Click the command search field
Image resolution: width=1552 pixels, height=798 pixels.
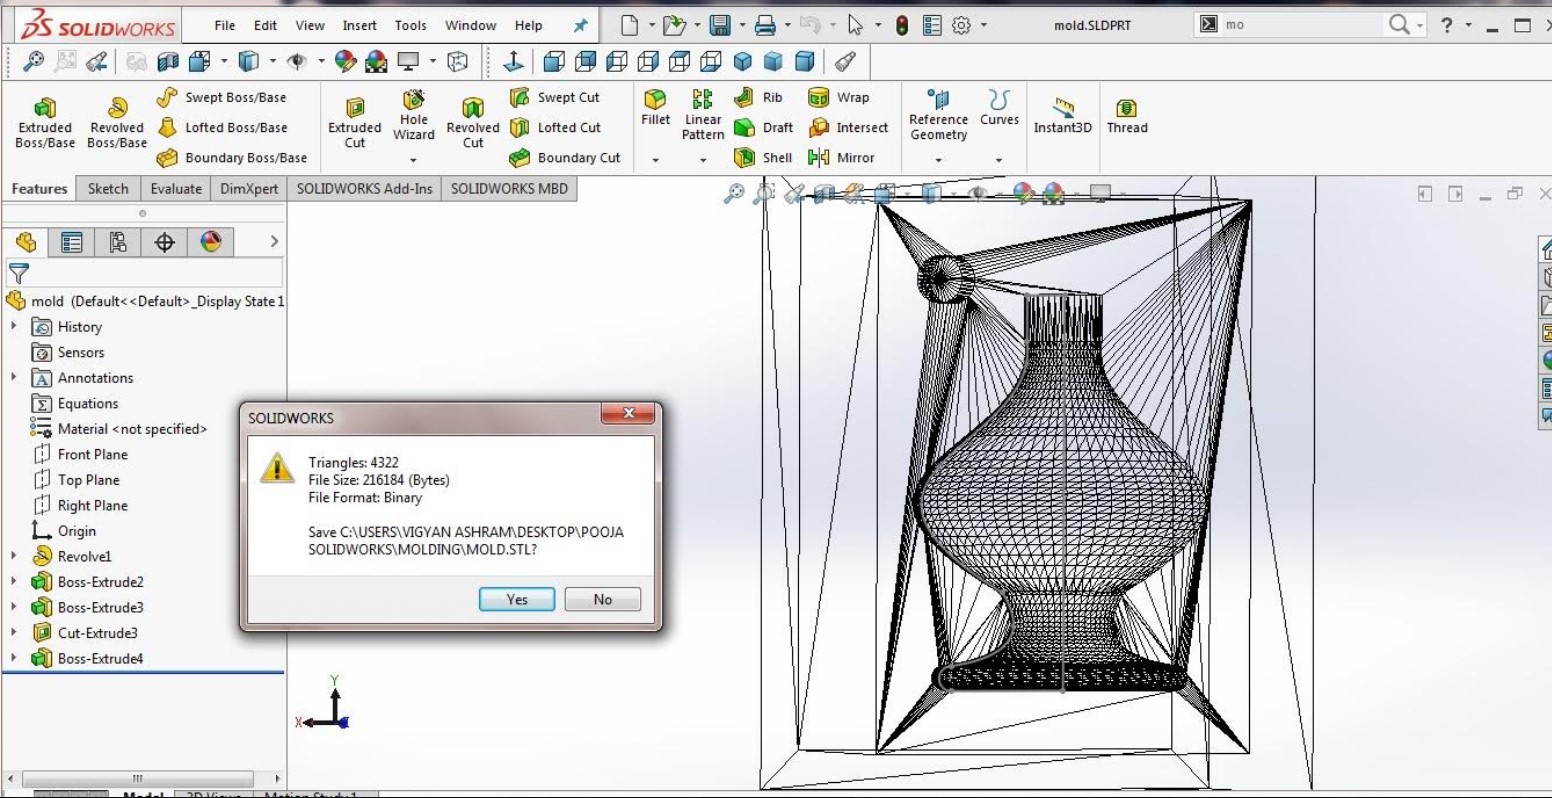[1302, 25]
